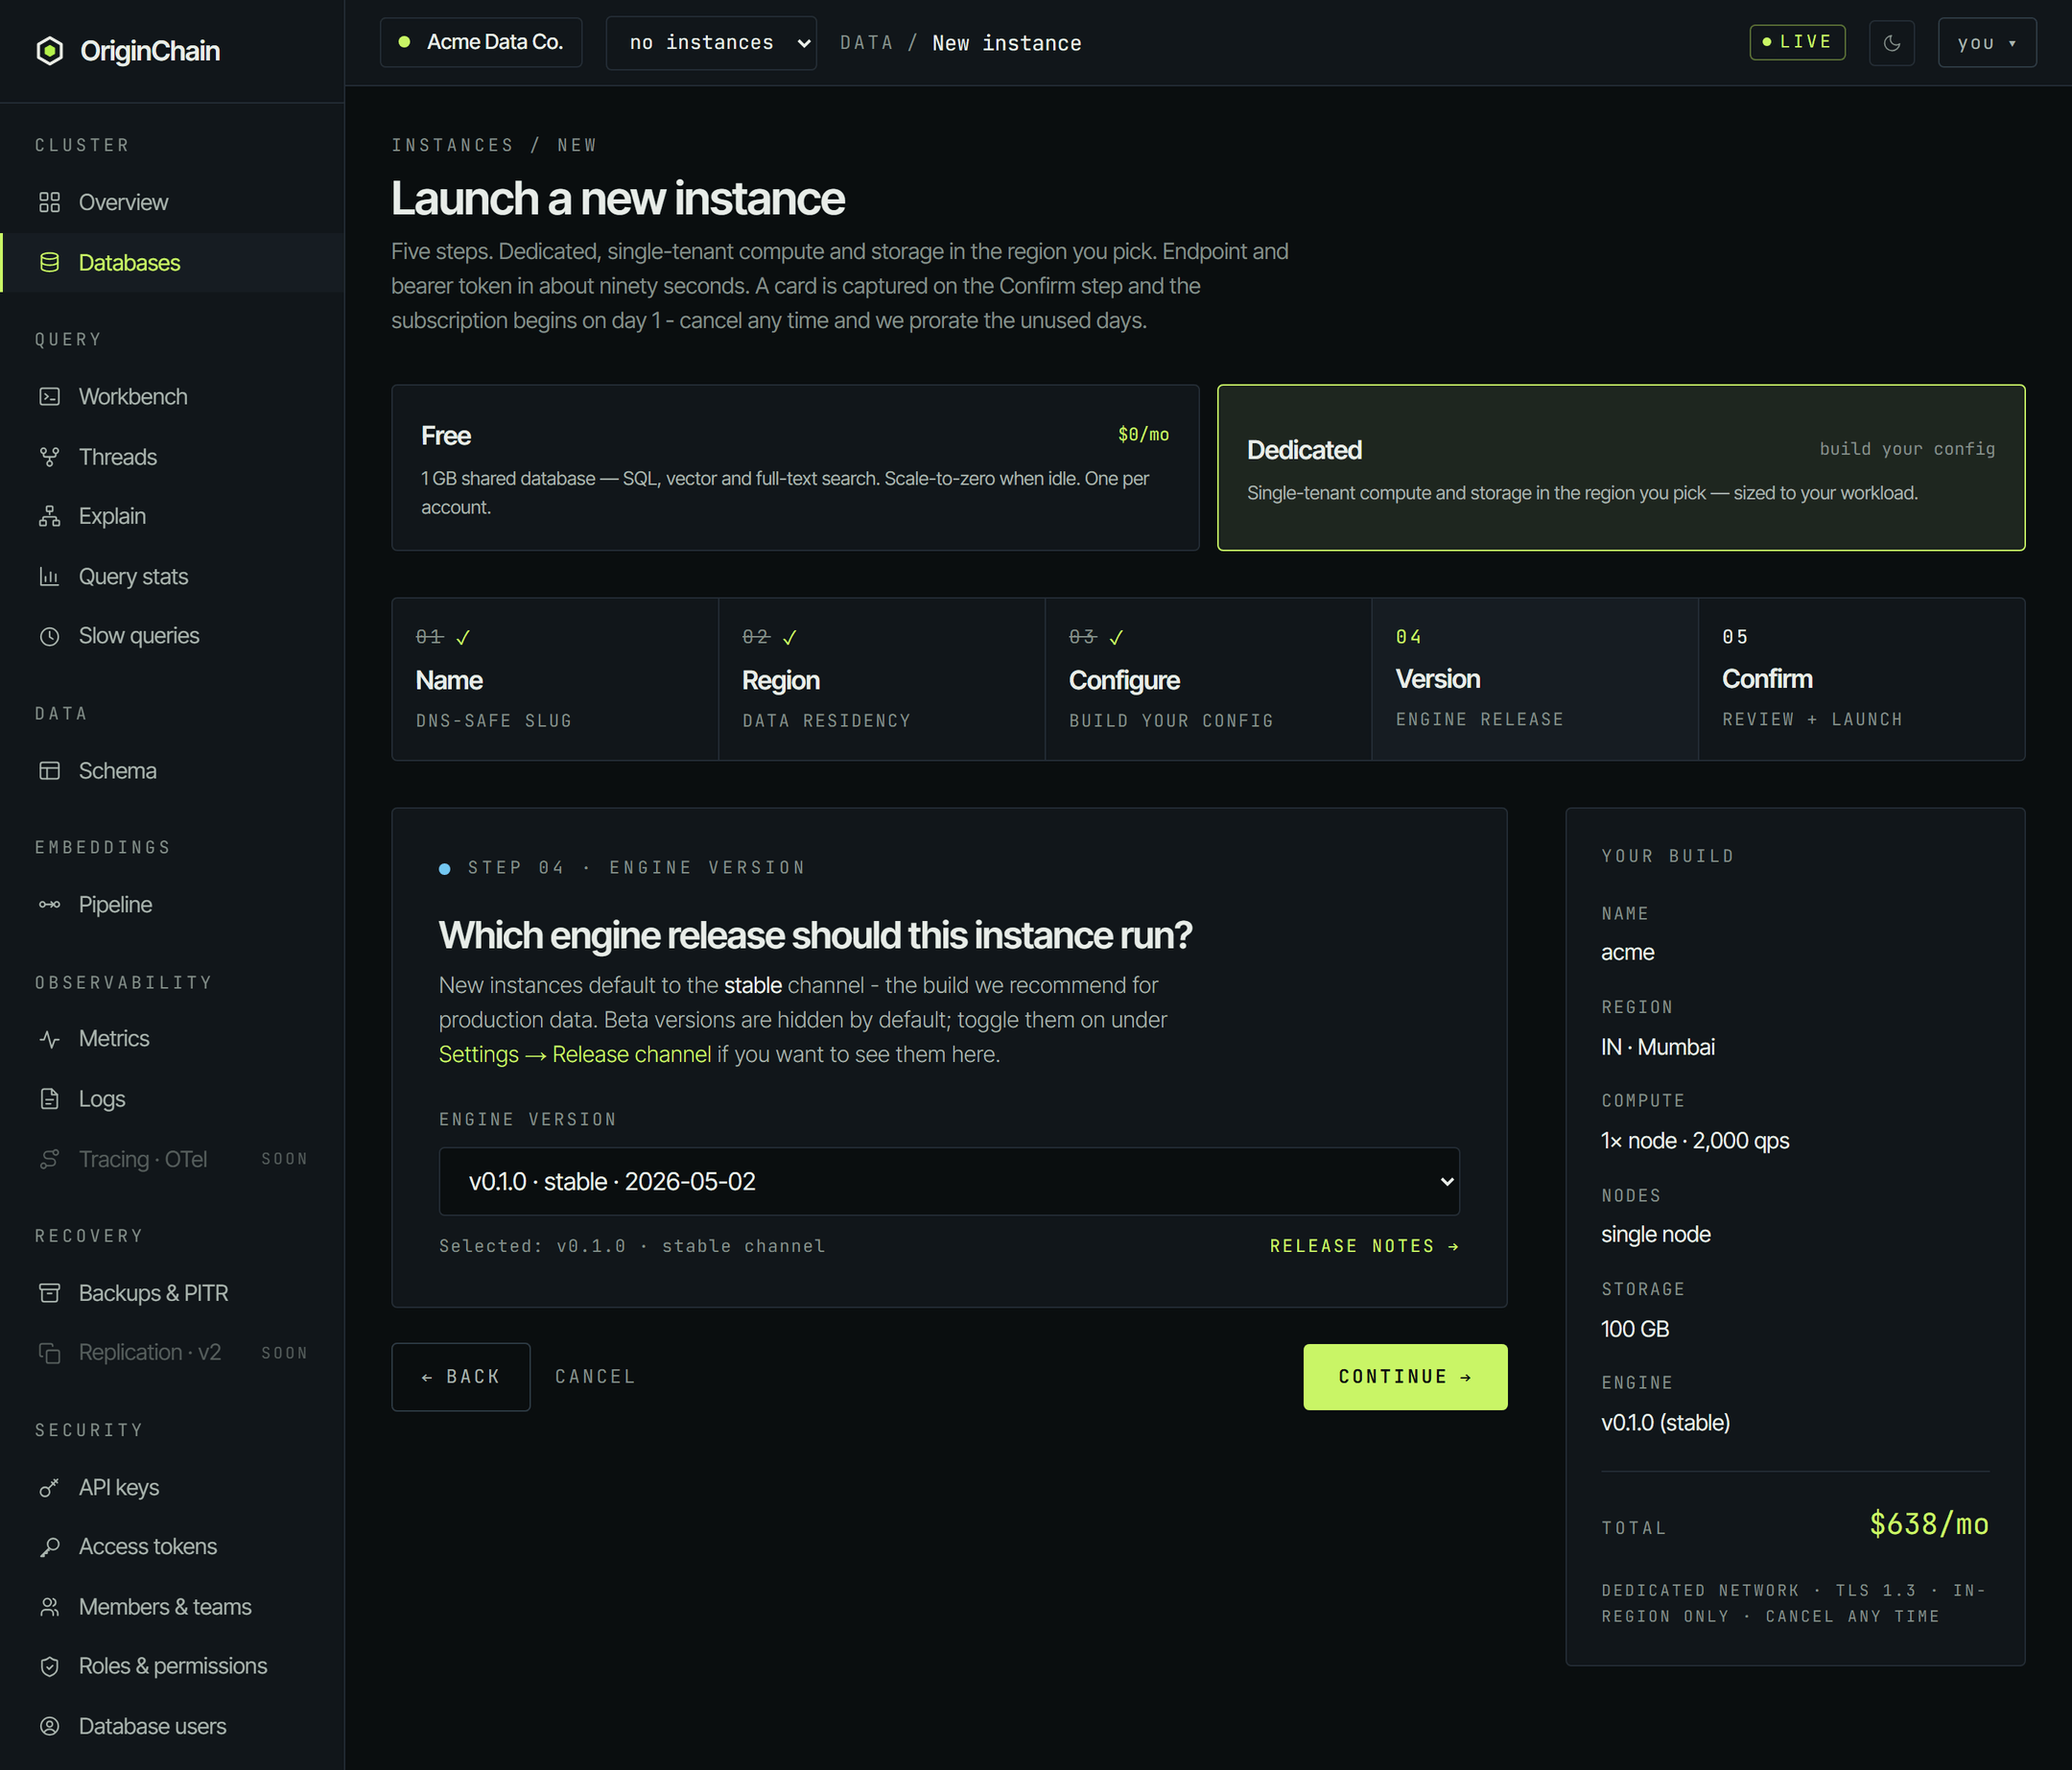This screenshot has height=1770, width=2072.
Task: Jump to step 02 Region
Action: pyautogui.click(x=882, y=679)
